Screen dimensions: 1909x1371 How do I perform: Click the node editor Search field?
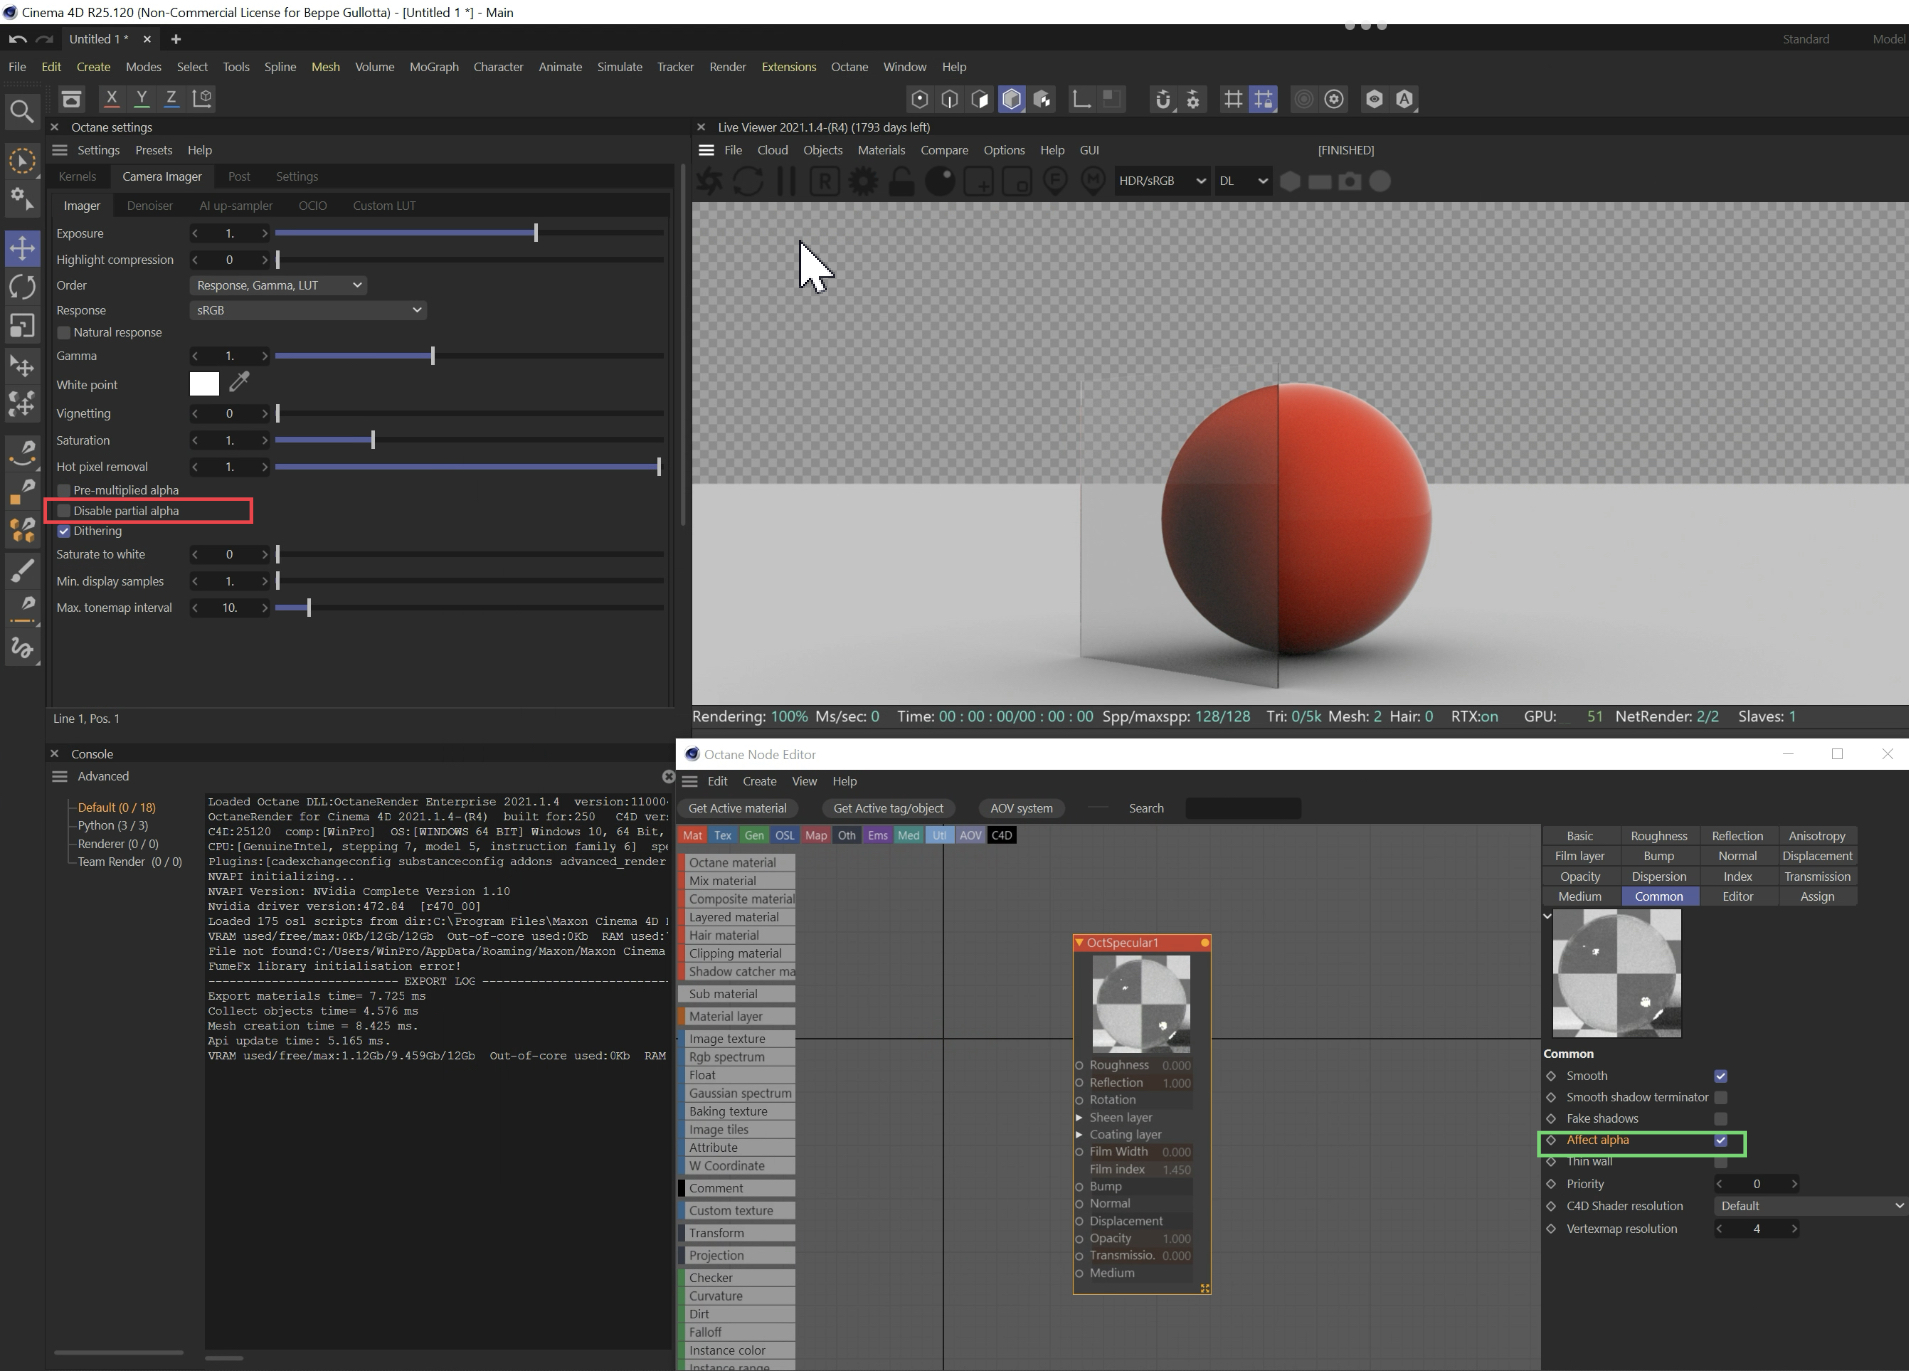coord(1242,808)
